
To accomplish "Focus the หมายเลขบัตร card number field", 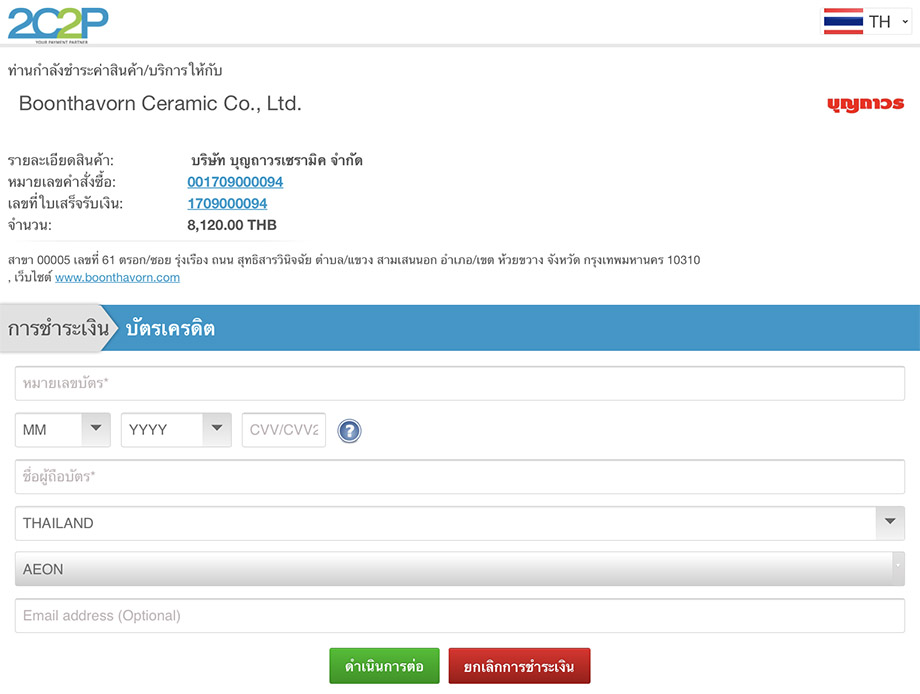I will 459,383.
